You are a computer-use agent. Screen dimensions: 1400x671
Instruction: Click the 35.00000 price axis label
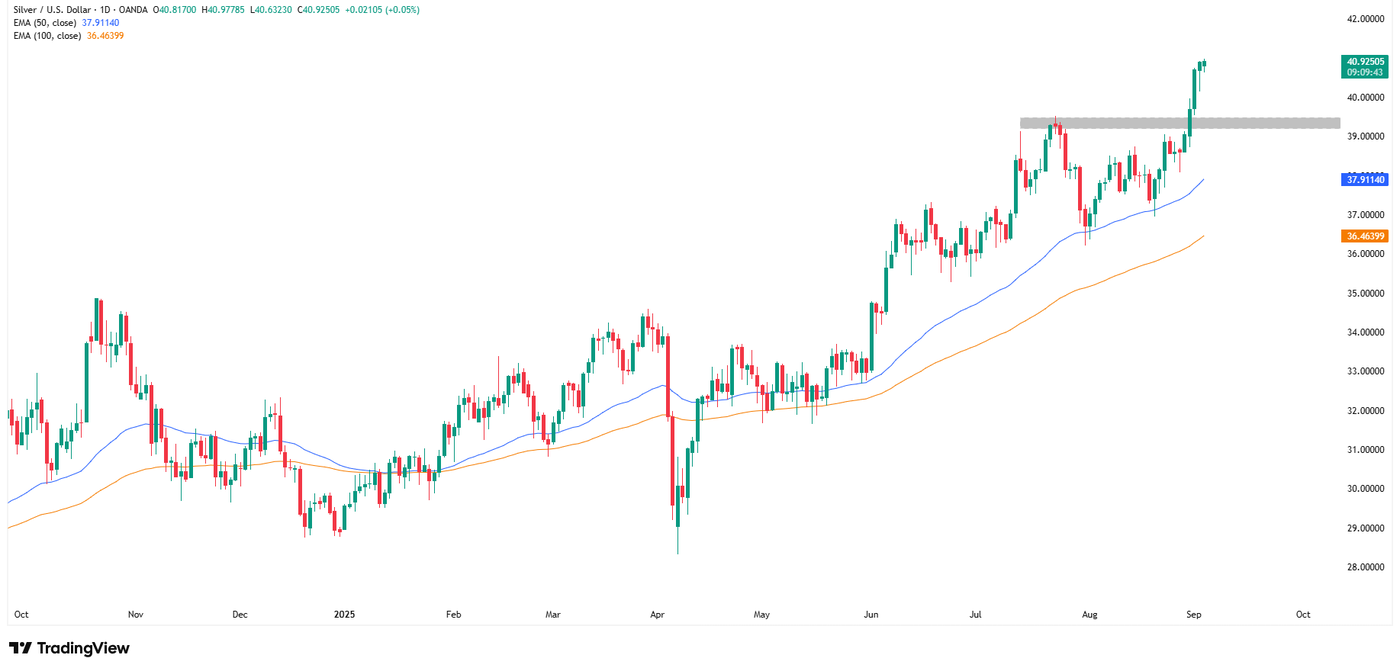pyautogui.click(x=1366, y=294)
